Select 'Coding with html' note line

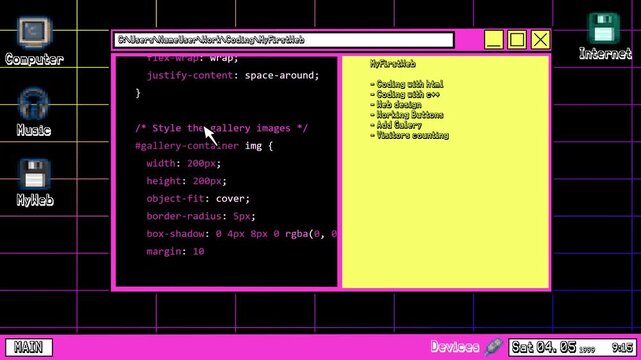pyautogui.click(x=407, y=84)
